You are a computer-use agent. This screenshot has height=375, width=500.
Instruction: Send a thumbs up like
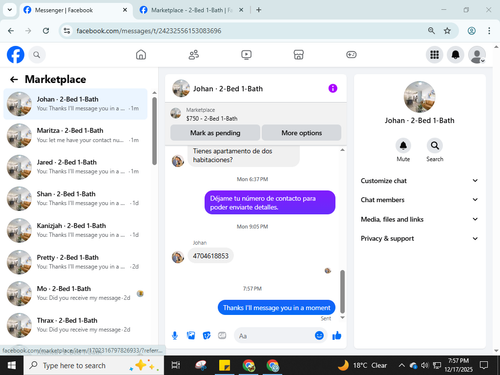(x=337, y=335)
